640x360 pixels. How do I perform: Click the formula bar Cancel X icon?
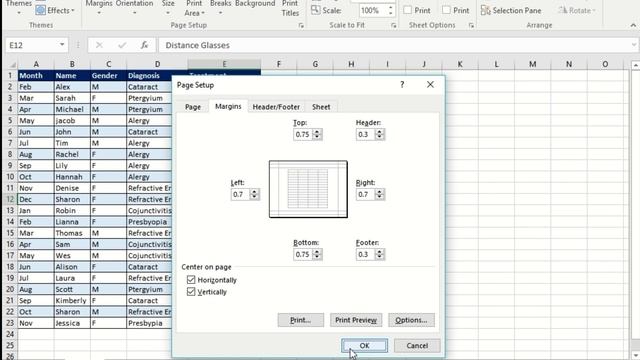click(99, 45)
